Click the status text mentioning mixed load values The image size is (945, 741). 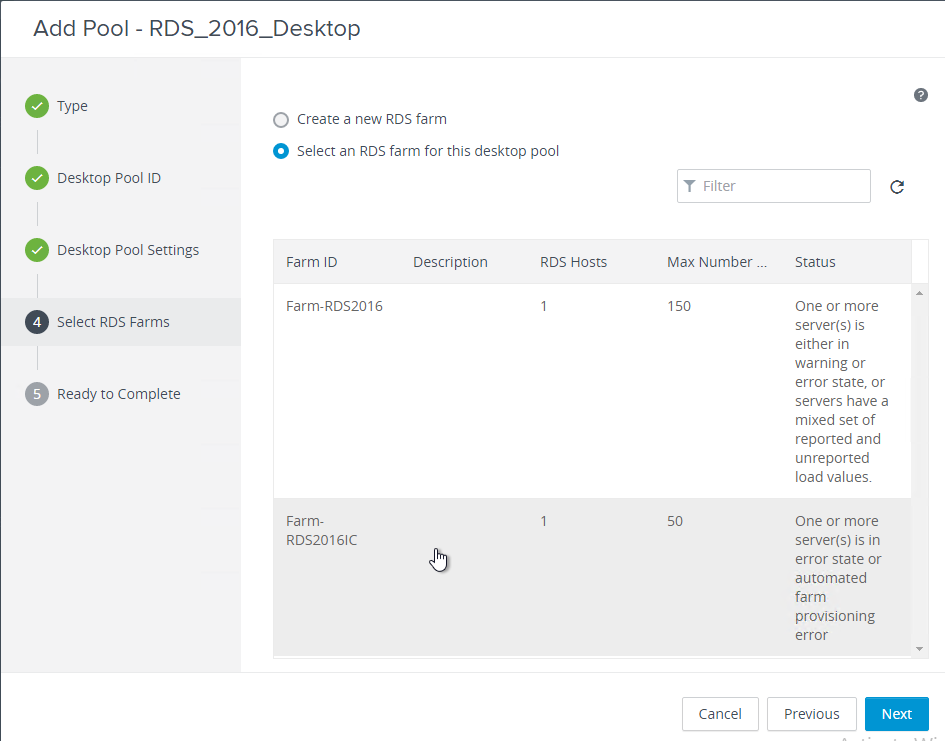click(x=841, y=392)
